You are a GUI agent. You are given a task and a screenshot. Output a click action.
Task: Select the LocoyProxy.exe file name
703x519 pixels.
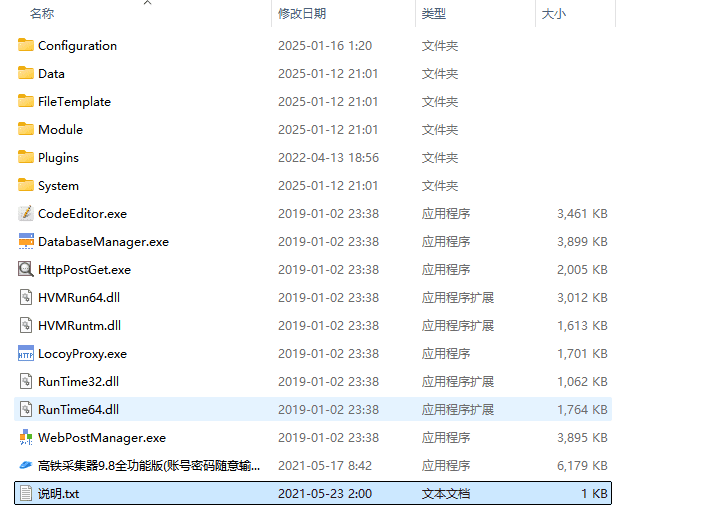[x=82, y=354]
